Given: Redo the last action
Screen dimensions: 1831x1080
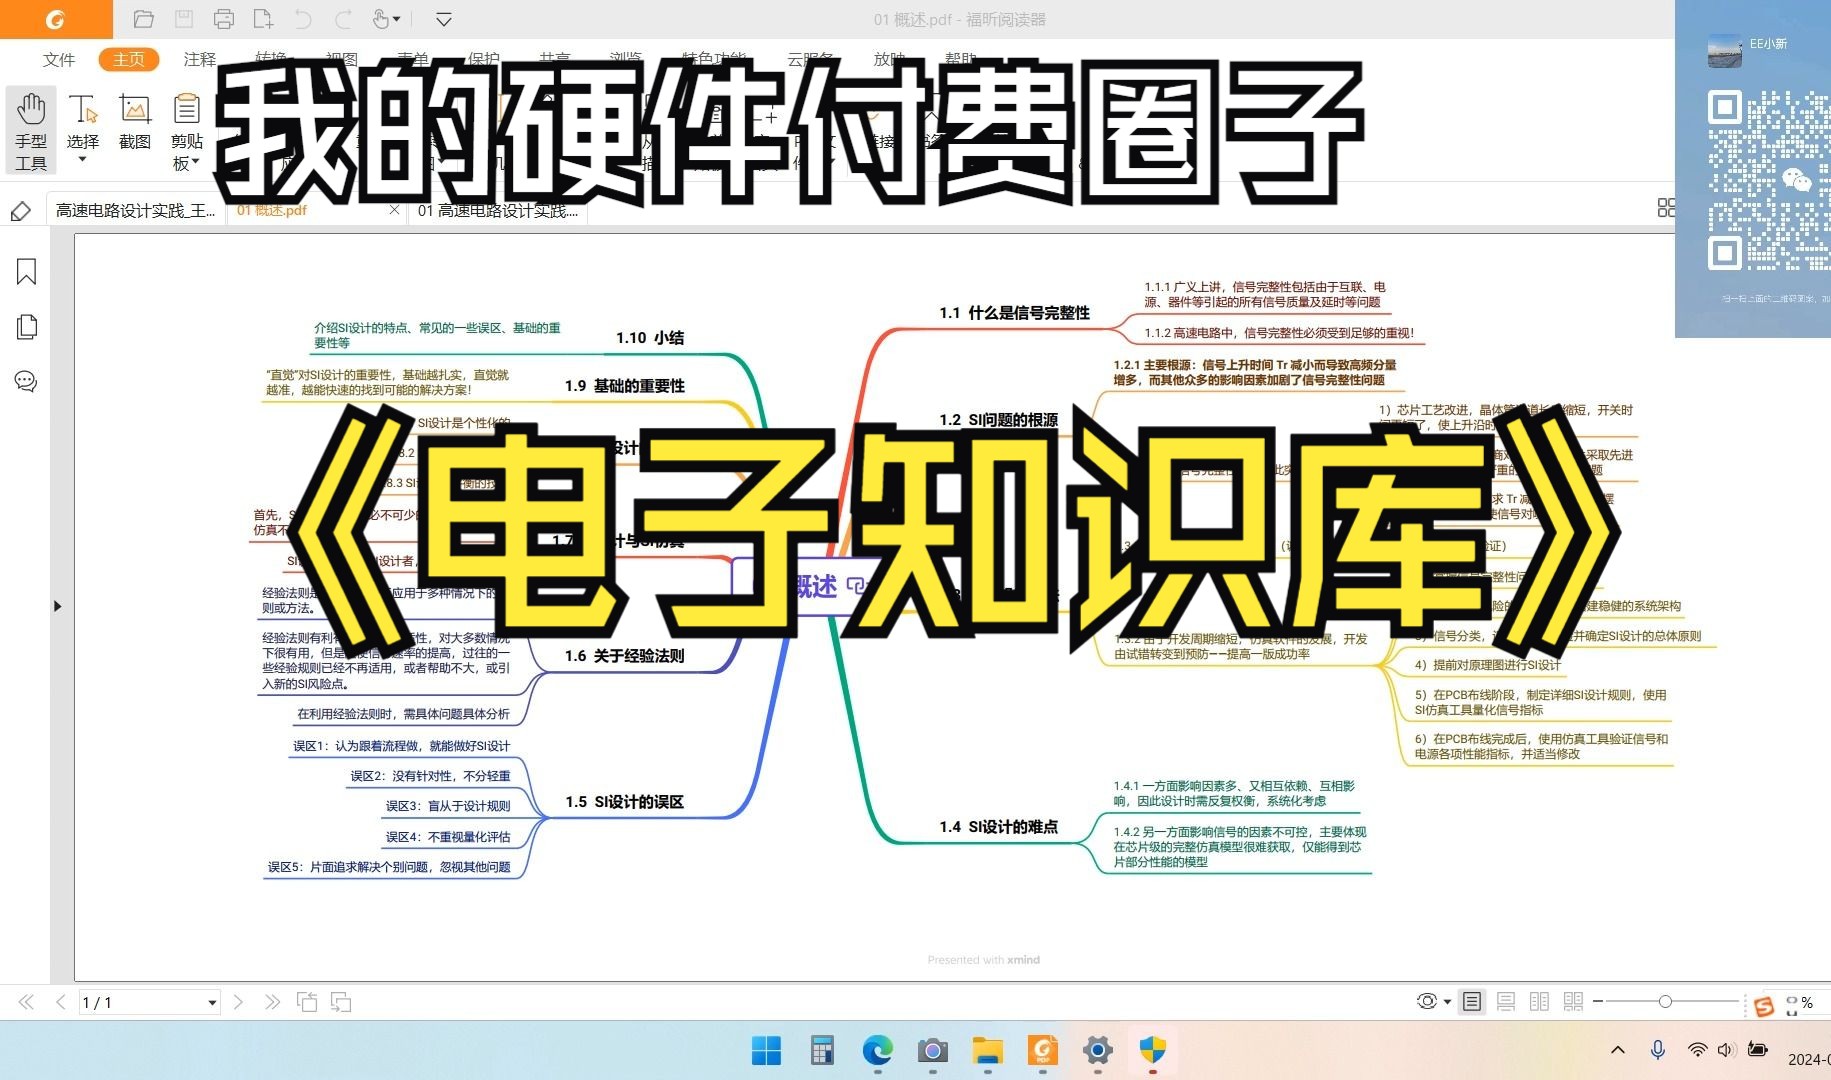Looking at the screenshot, I should 343,19.
